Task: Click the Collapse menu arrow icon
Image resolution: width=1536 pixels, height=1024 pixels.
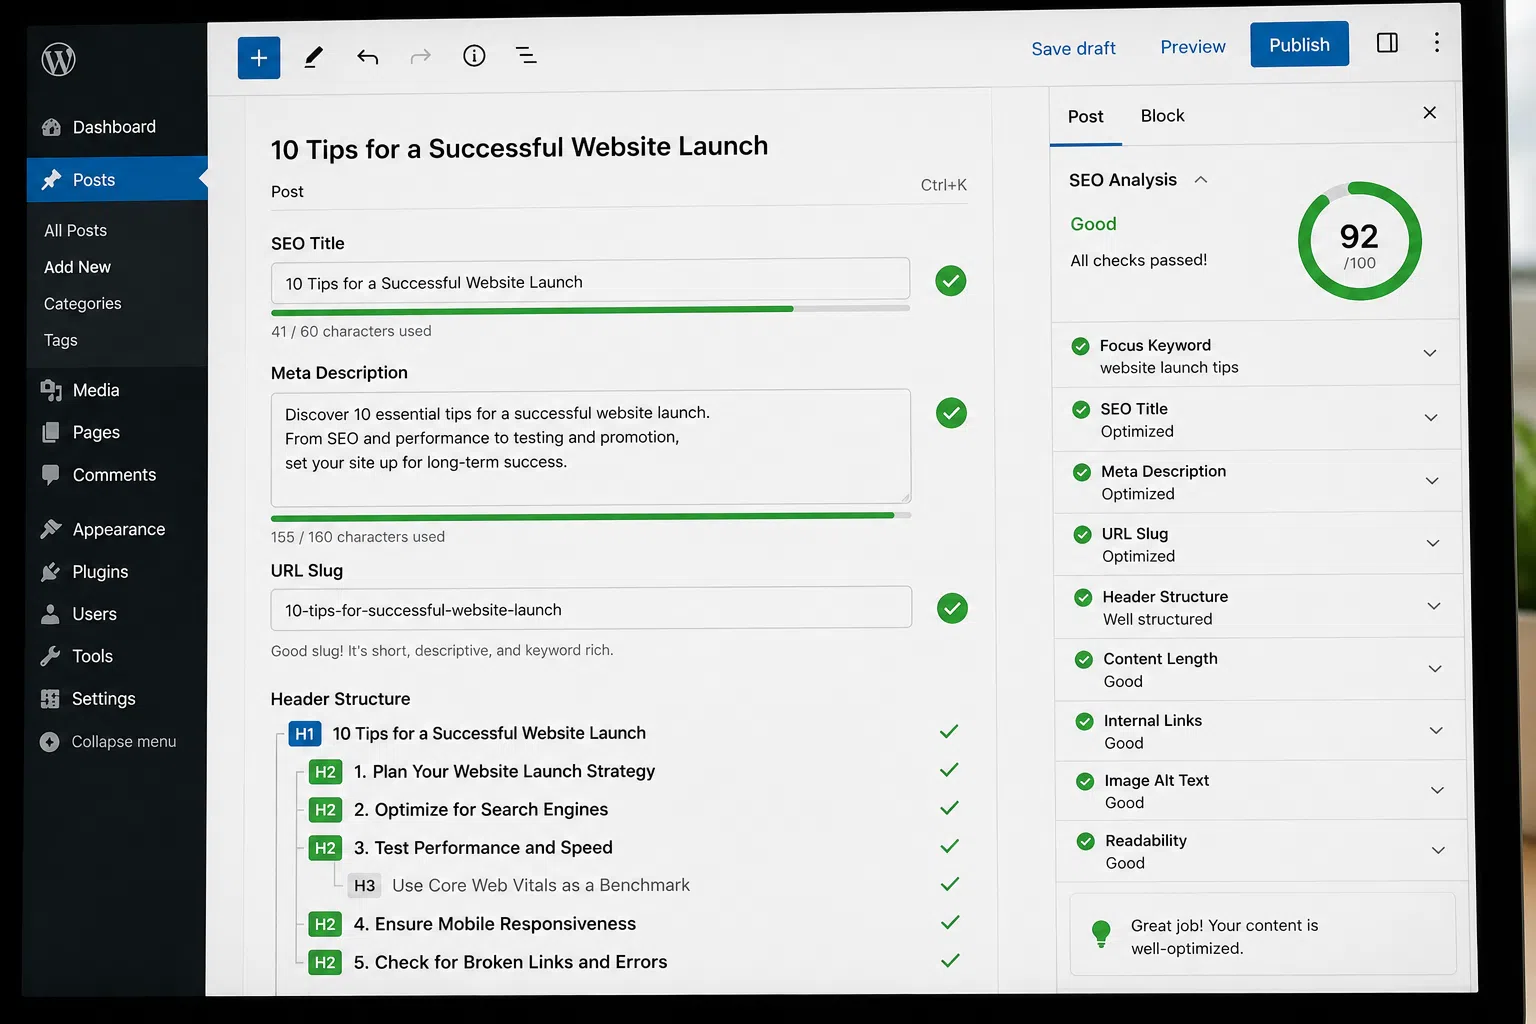Action: pos(49,742)
